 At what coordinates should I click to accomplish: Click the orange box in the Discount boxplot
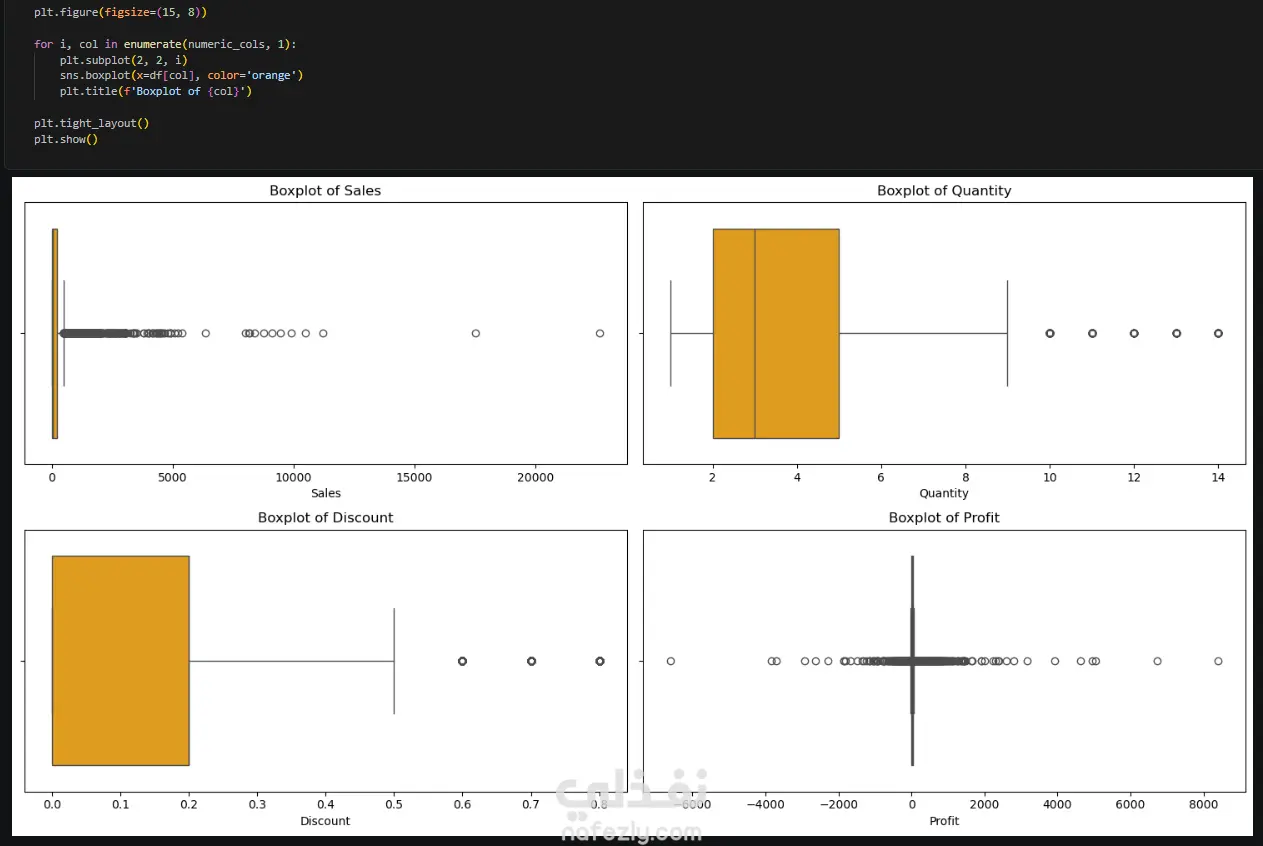click(120, 660)
